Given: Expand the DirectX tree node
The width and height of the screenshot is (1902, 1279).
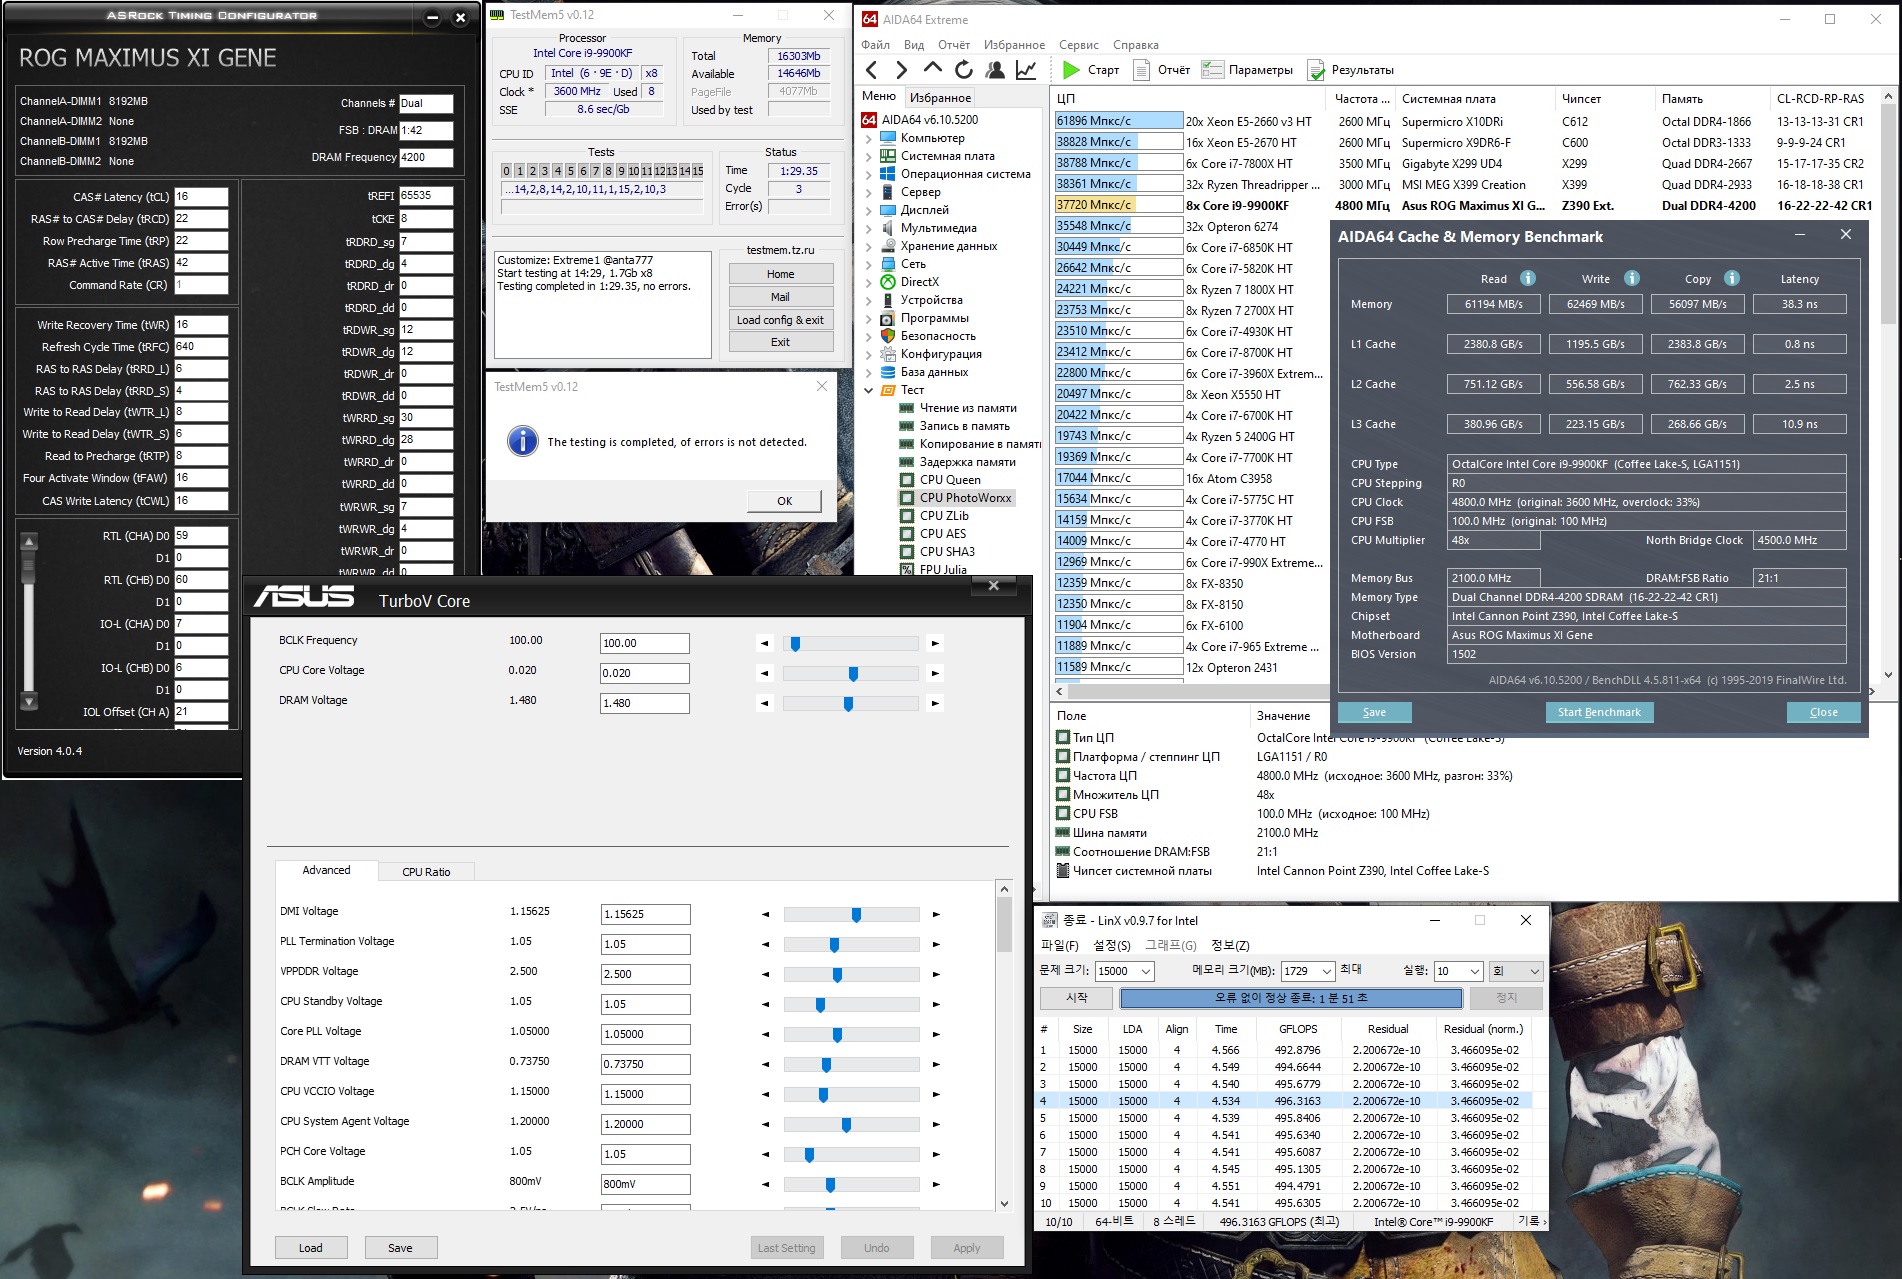Looking at the screenshot, I should click(869, 282).
